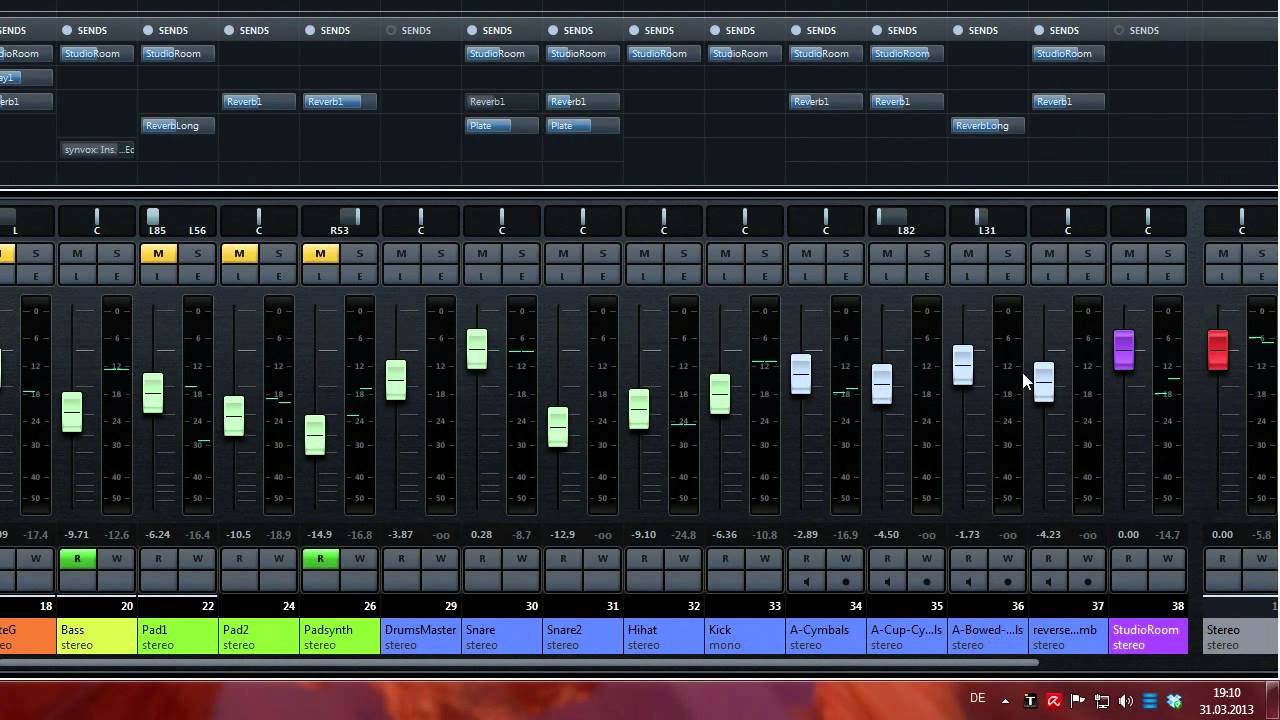The image size is (1280, 720).
Task: Click record enable dot on A-Cymbals channel
Action: pyautogui.click(x=846, y=581)
